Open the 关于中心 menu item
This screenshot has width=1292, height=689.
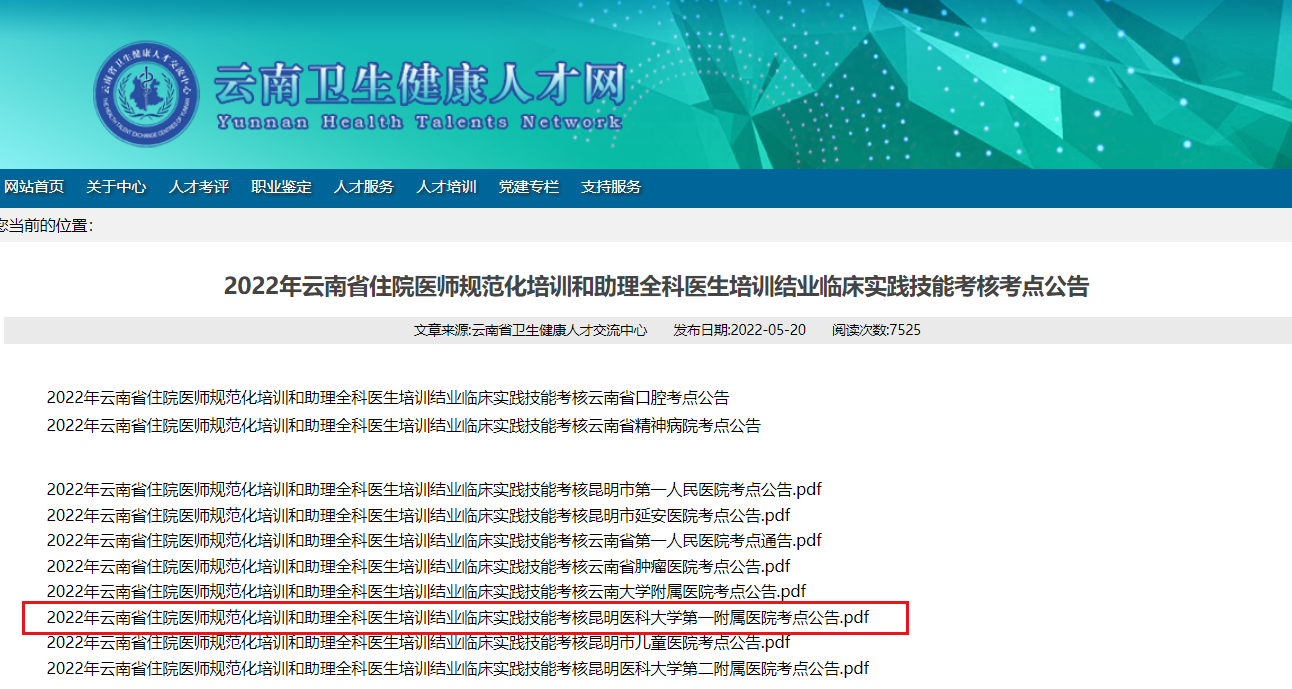point(116,187)
